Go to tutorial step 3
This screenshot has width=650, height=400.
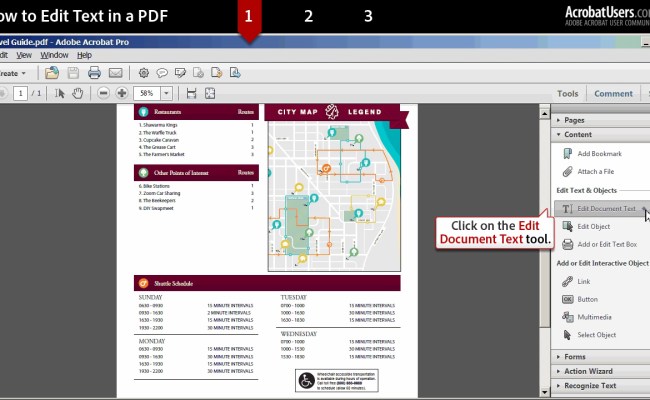368,16
